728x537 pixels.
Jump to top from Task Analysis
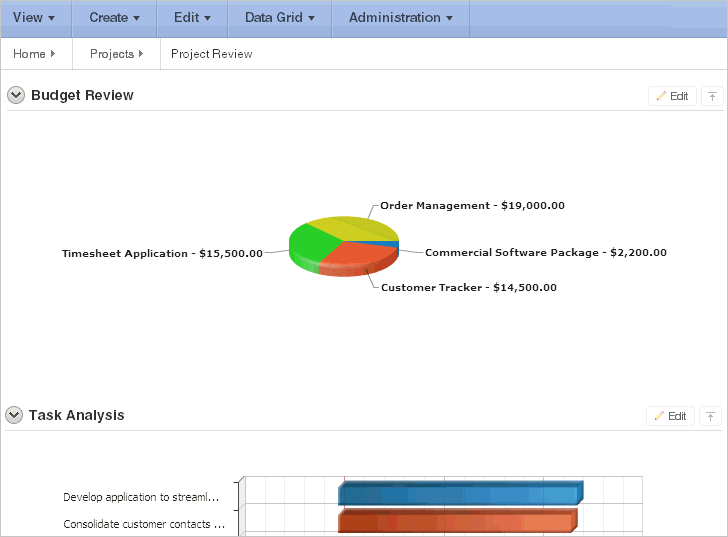pos(710,416)
